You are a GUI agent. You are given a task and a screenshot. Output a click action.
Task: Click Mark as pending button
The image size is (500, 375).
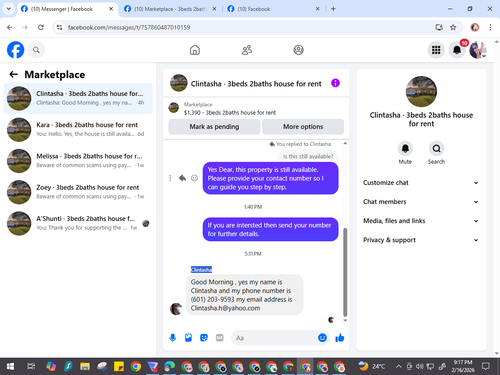coord(214,127)
